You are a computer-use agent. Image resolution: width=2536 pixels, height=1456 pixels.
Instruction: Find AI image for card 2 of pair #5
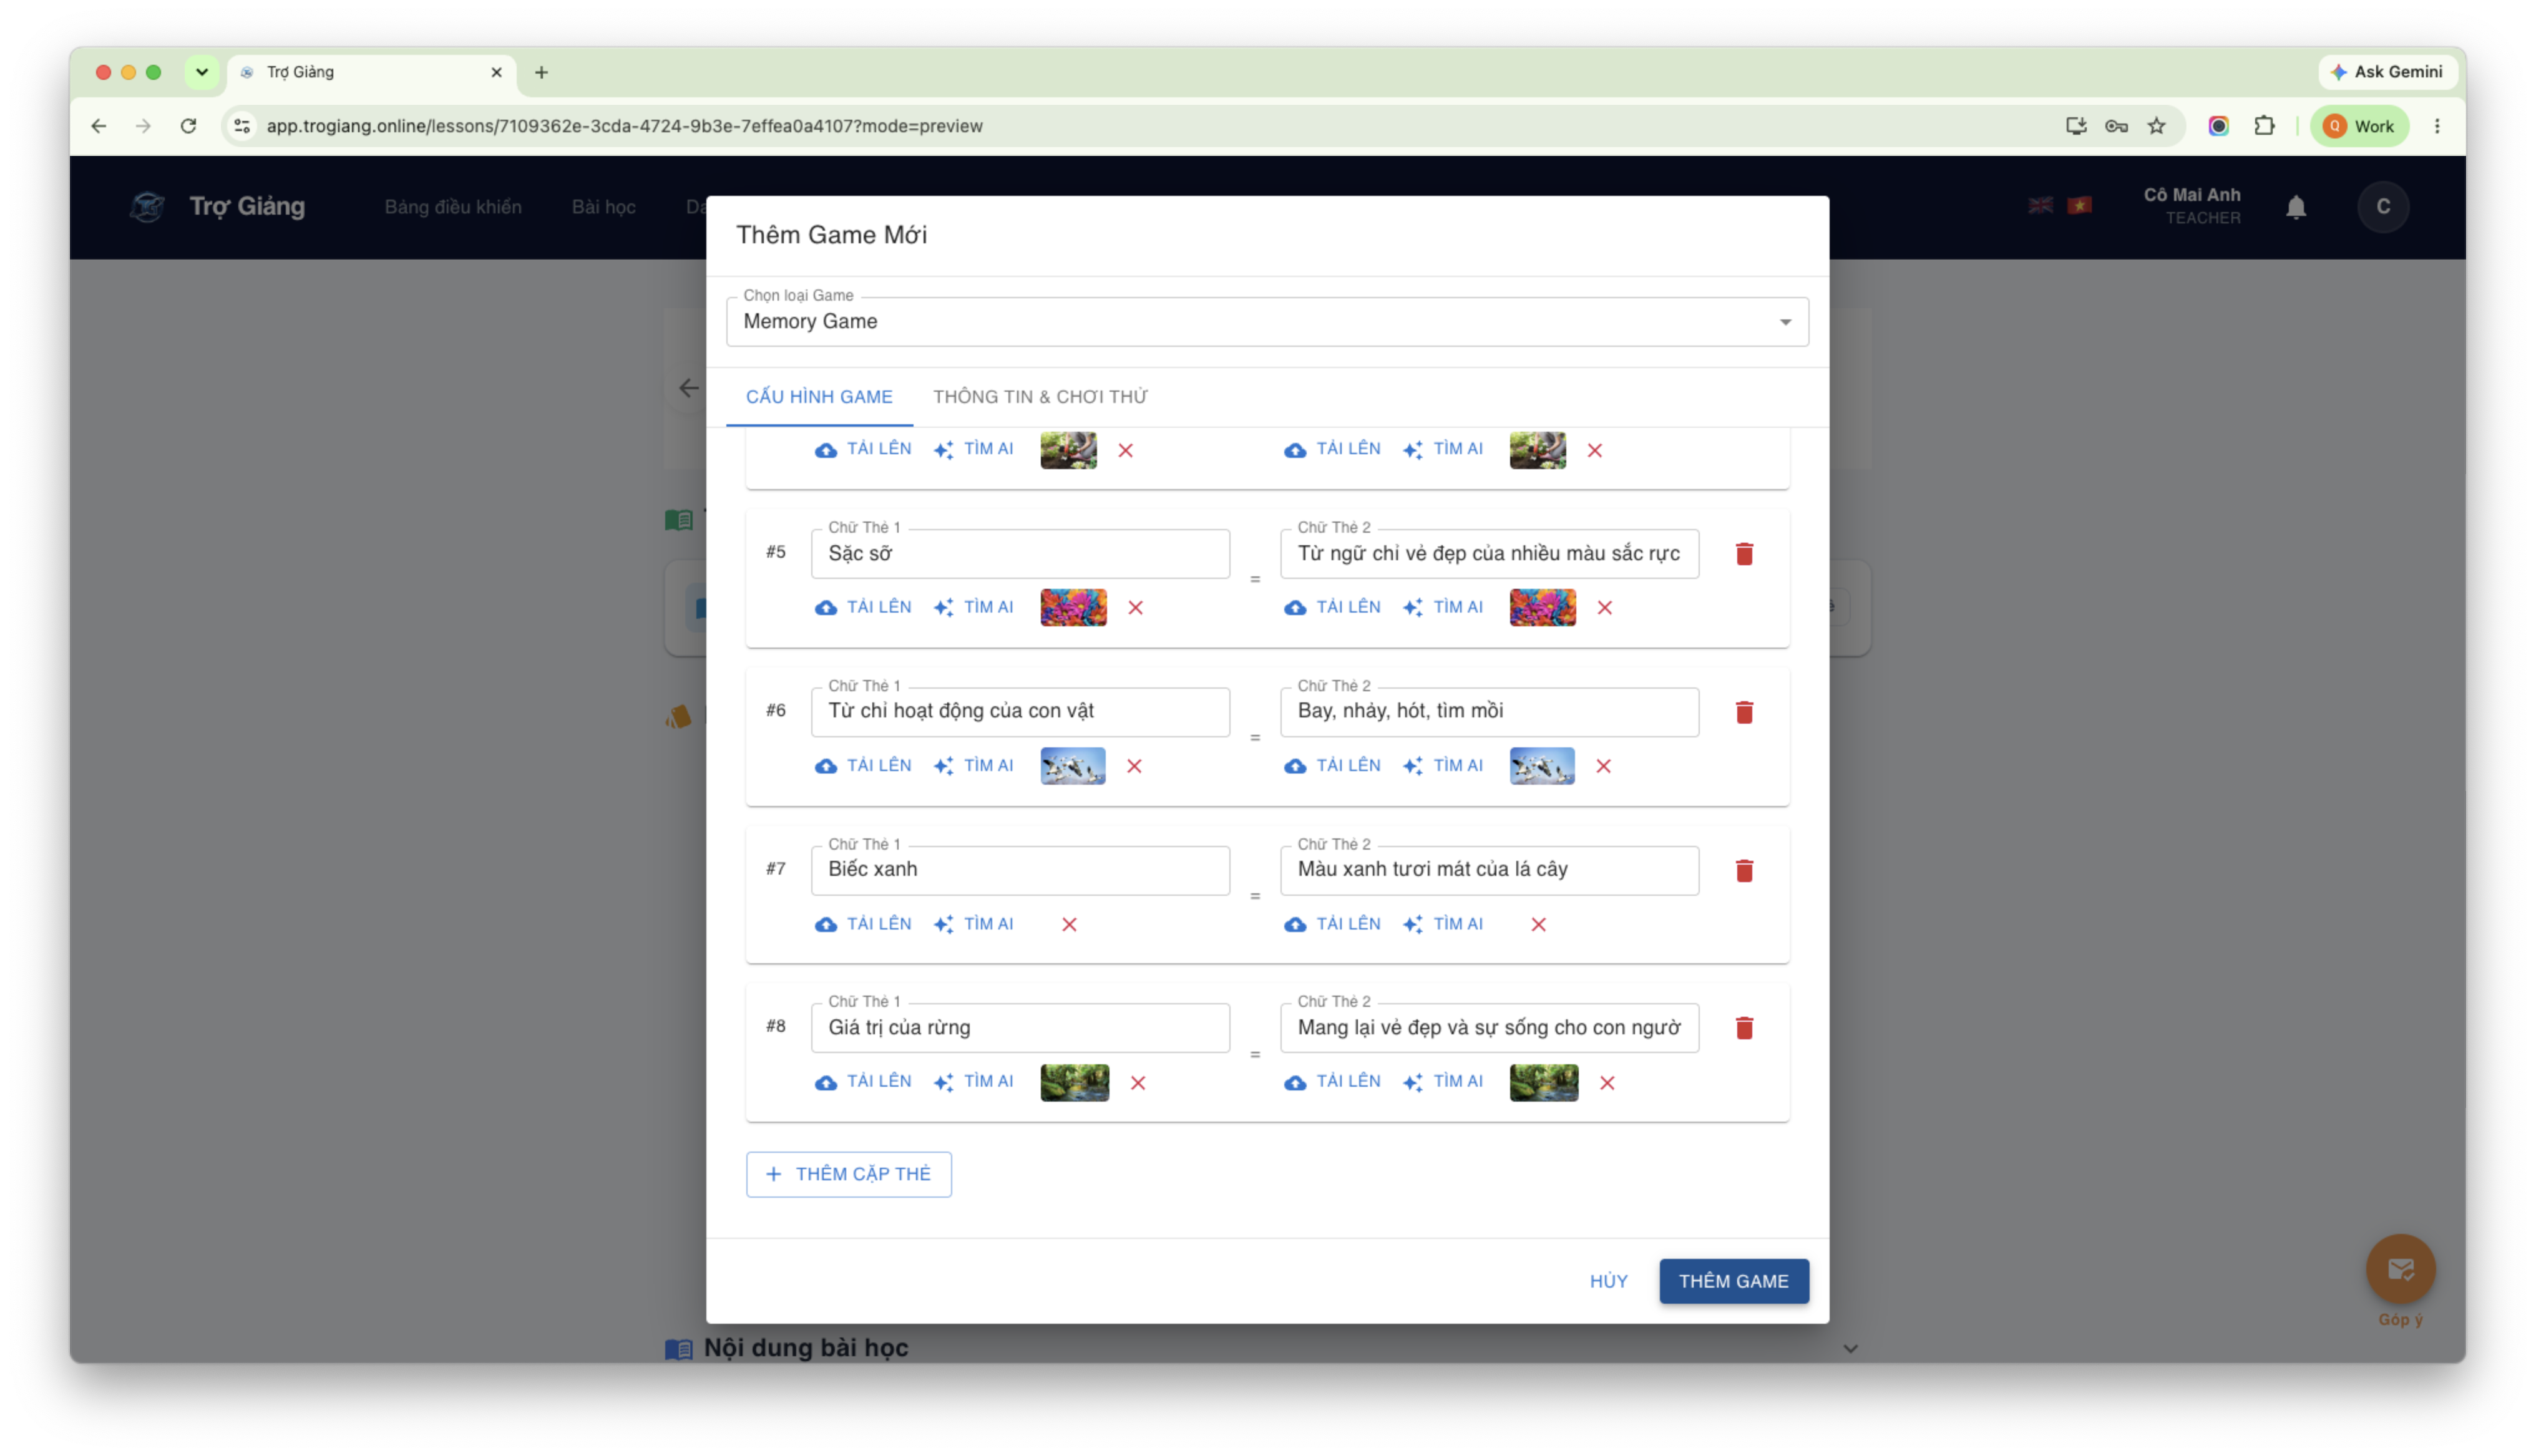click(x=1442, y=607)
